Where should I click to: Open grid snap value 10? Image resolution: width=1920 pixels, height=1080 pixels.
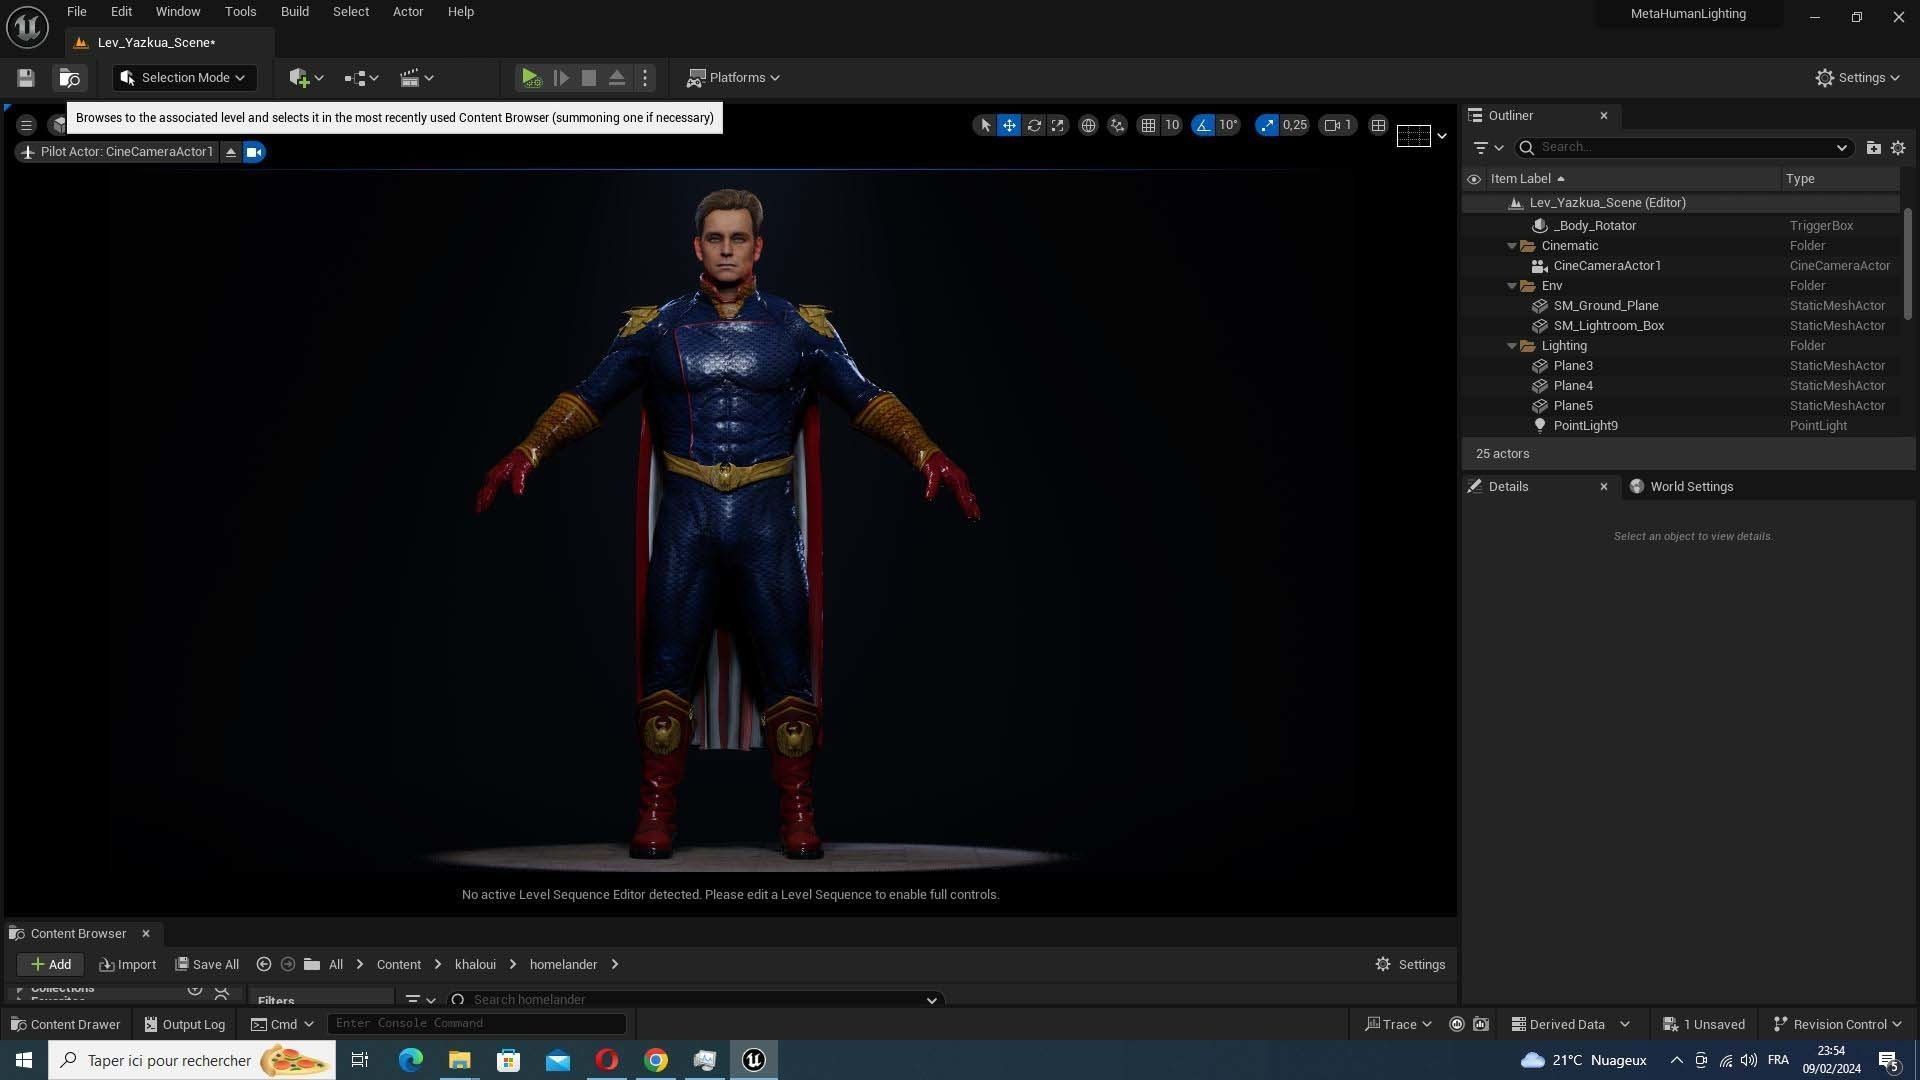click(1172, 126)
